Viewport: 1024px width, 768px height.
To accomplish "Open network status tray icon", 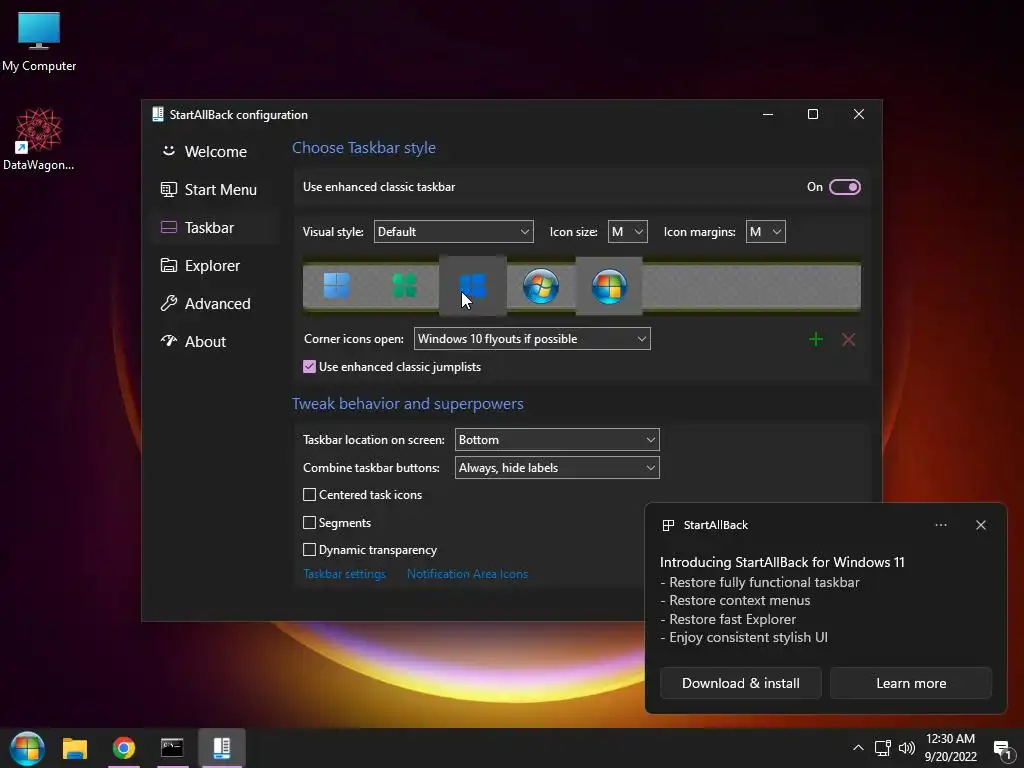I will pos(883,748).
